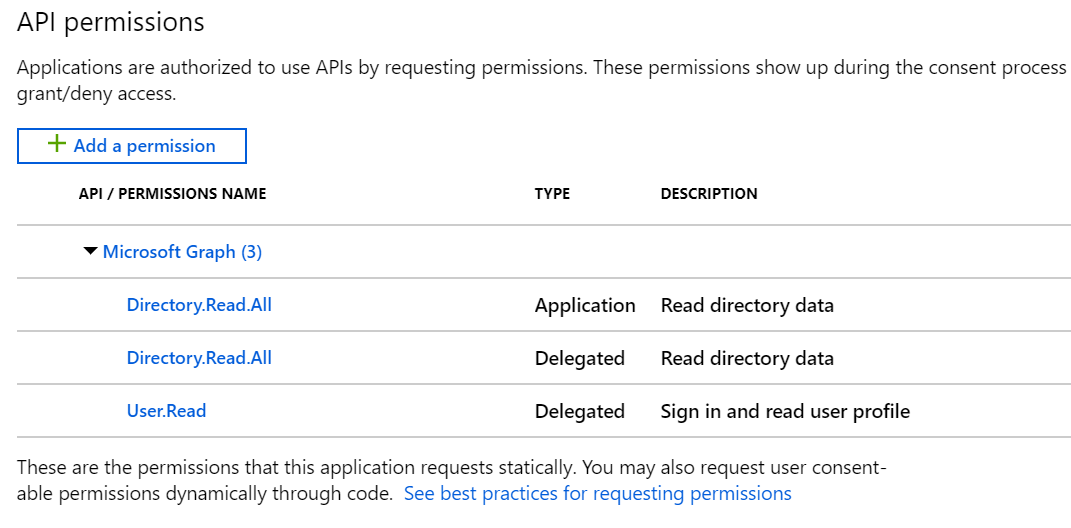Click the Delegated row's "Read directory data" description
This screenshot has width=1071, height=528.
click(747, 358)
